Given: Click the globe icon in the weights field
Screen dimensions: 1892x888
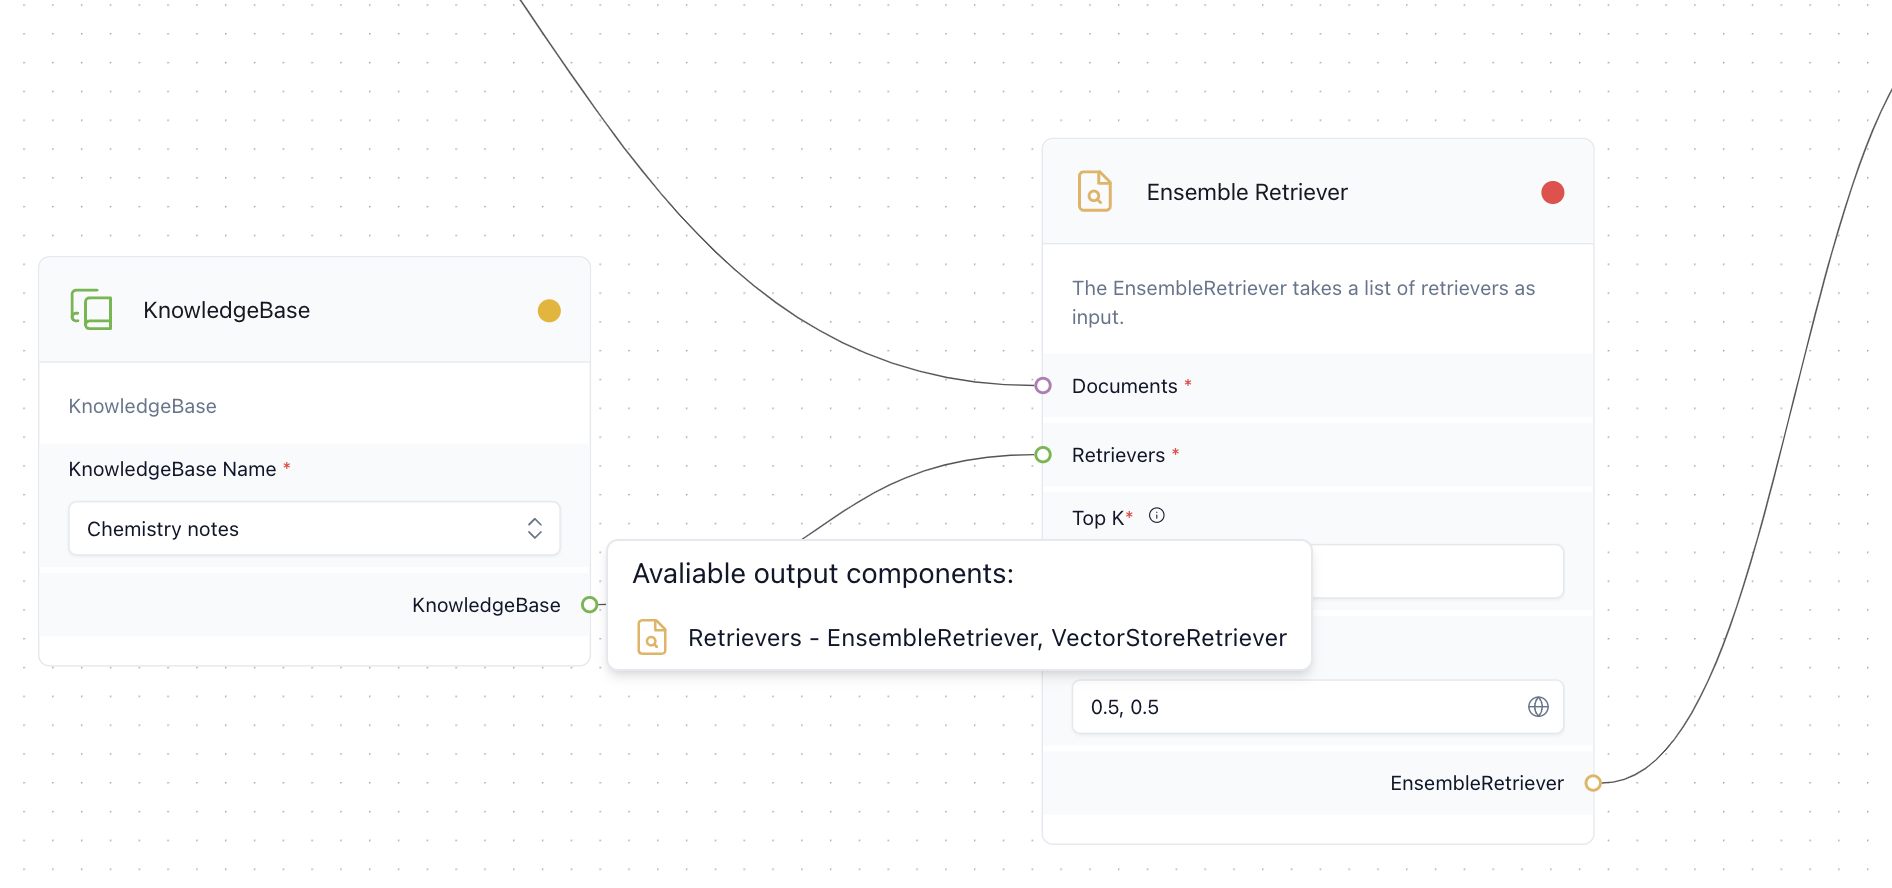Looking at the screenshot, I should pos(1538,707).
